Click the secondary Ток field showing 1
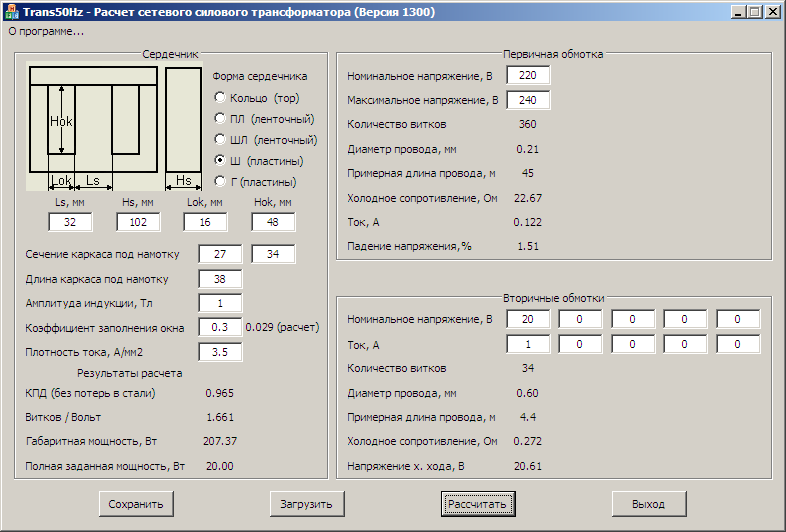This screenshot has height=532, width=786. (528, 344)
